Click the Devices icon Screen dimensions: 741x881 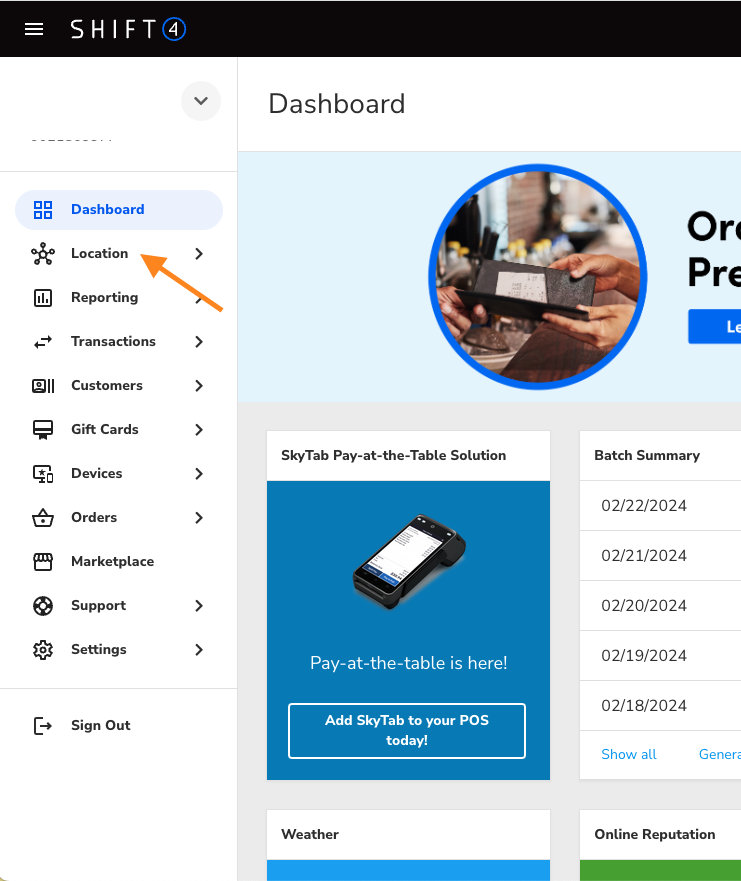point(43,474)
